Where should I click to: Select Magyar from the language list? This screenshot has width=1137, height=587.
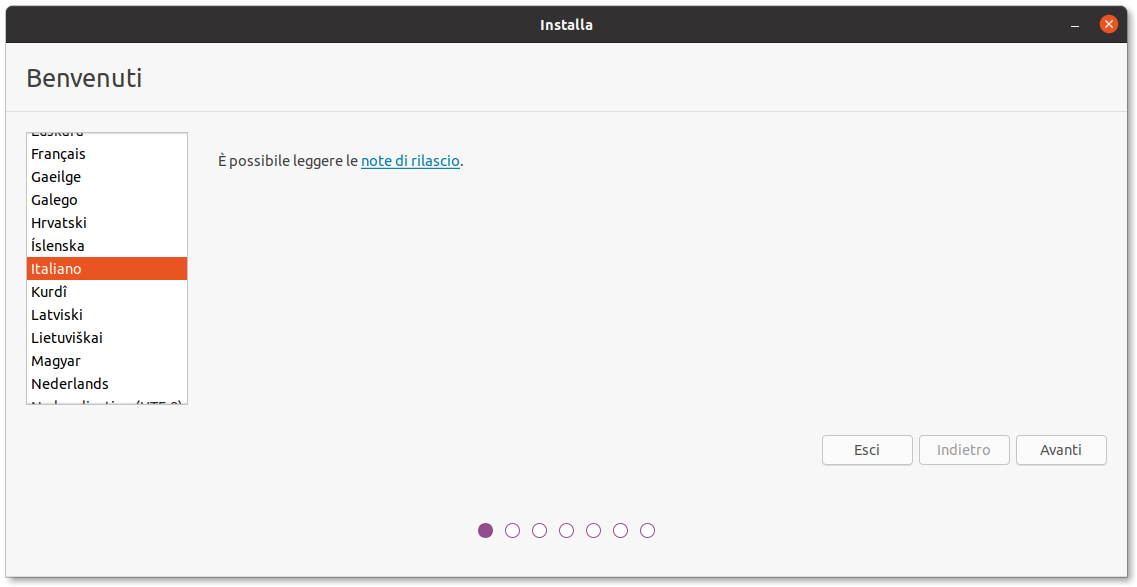[56, 361]
